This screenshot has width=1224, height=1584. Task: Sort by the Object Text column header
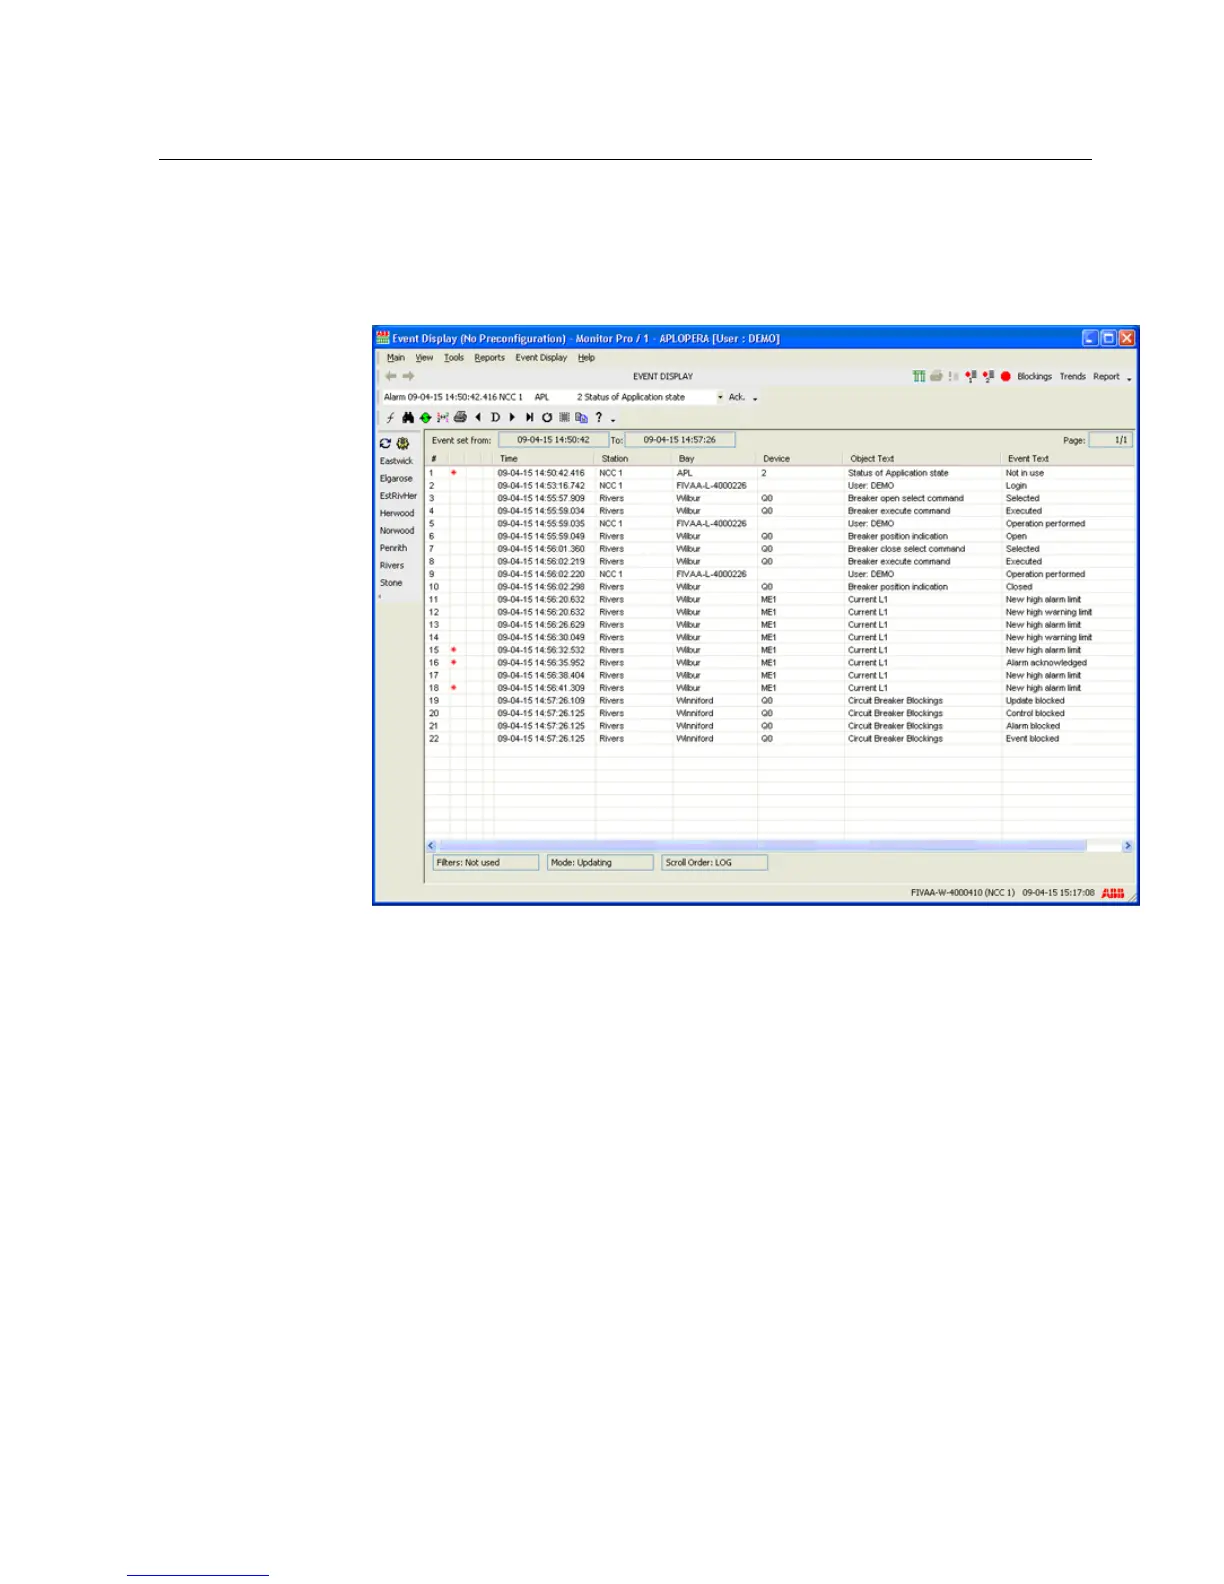(923, 459)
